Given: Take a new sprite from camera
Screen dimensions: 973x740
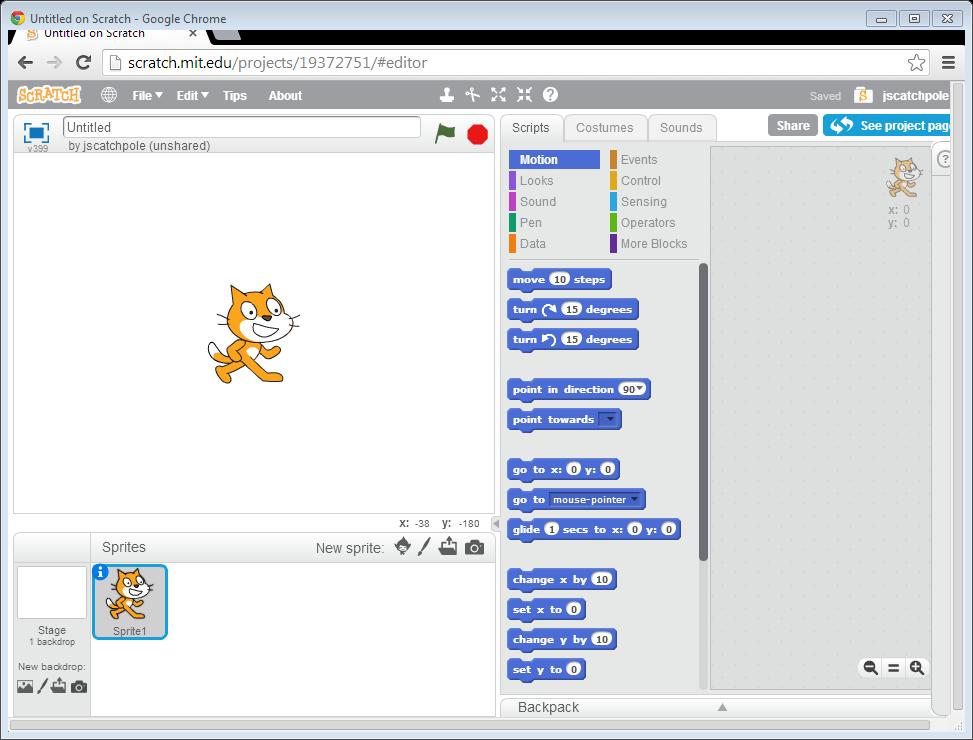Looking at the screenshot, I should (475, 547).
